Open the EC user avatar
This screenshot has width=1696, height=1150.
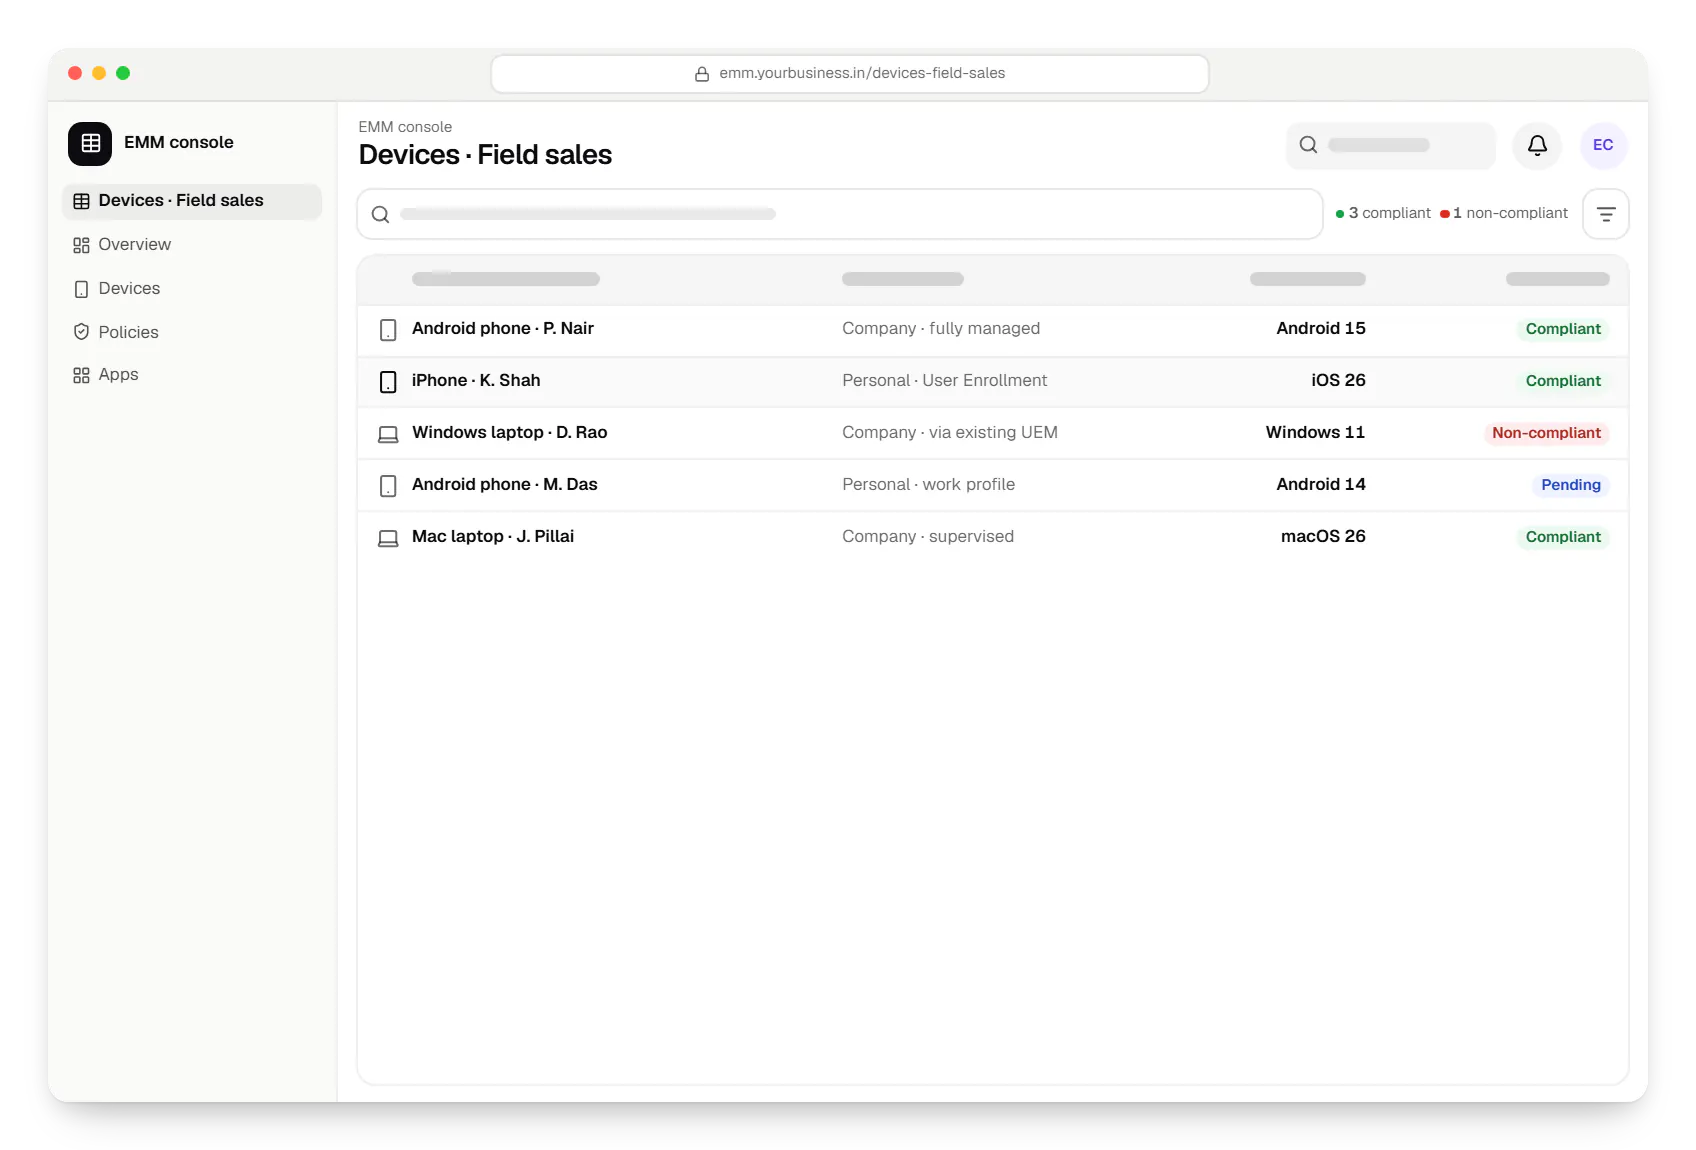click(1603, 145)
